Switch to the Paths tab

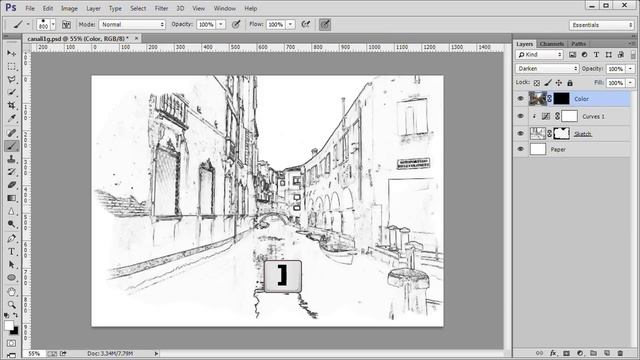[x=578, y=44]
